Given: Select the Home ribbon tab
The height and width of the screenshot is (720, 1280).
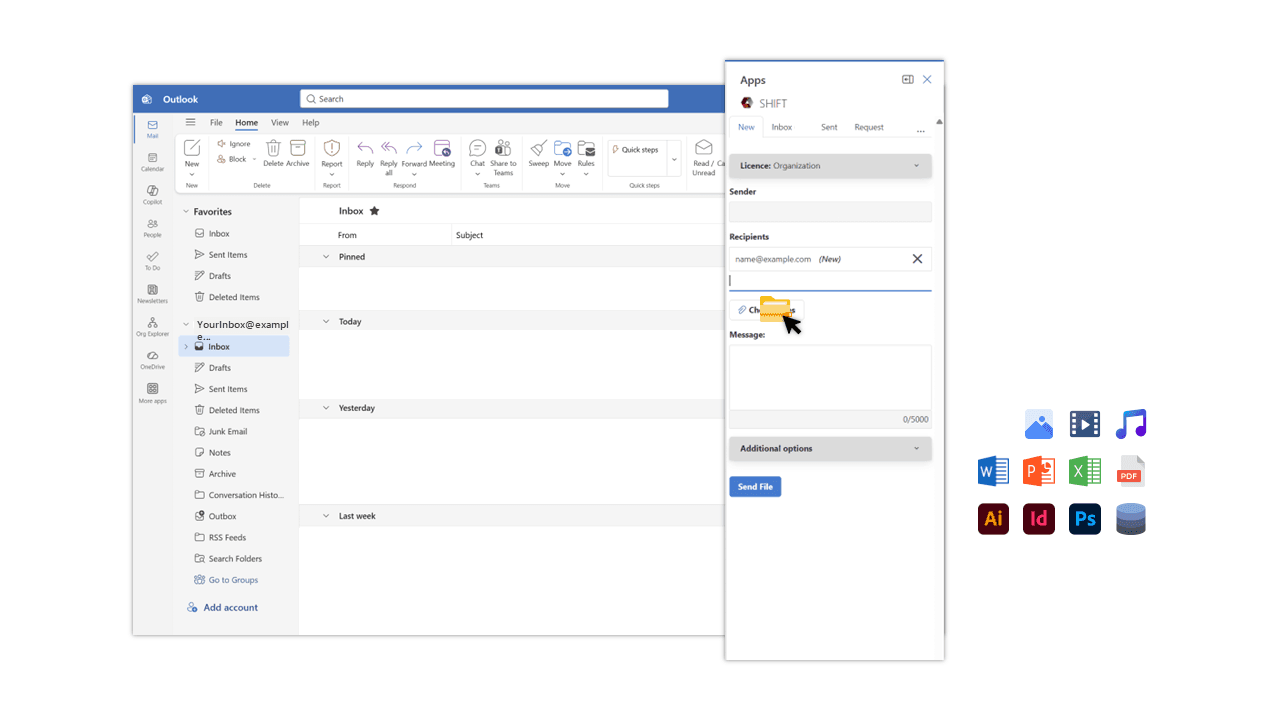Looking at the screenshot, I should coord(246,123).
